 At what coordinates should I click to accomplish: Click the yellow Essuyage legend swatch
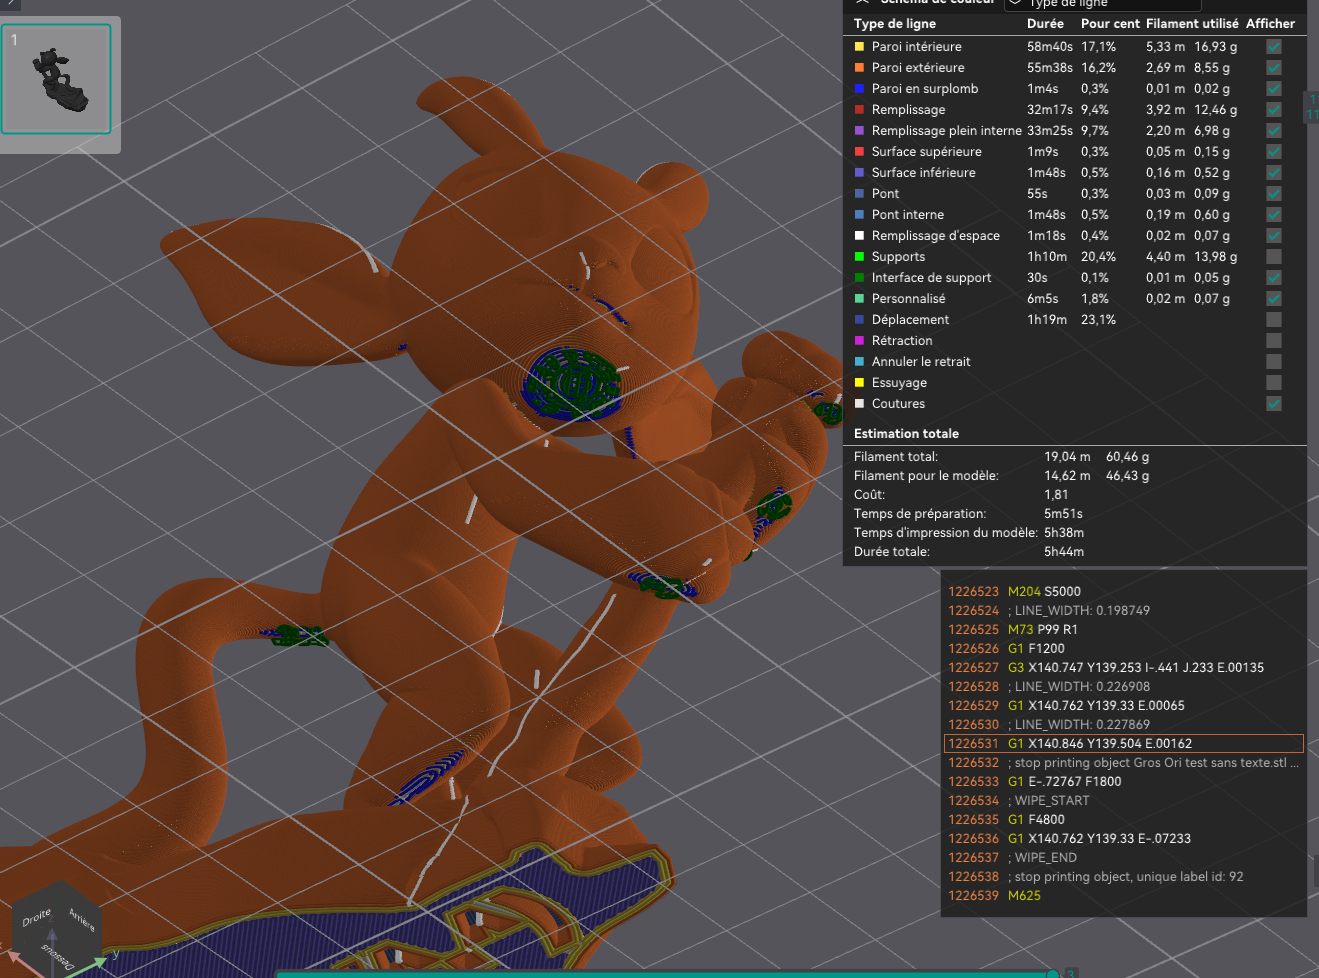(x=859, y=382)
